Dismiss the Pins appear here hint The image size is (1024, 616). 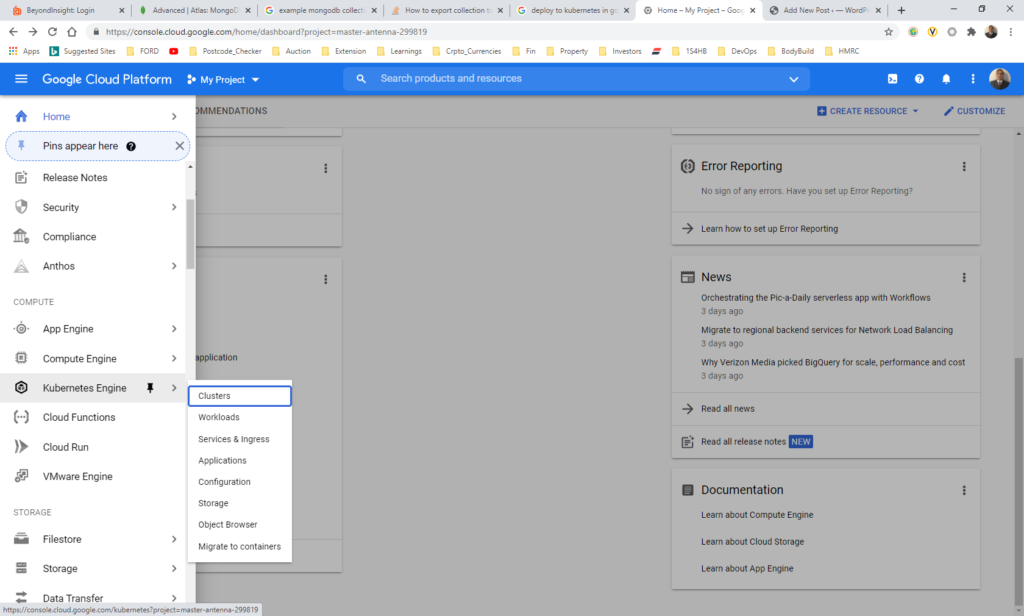point(180,146)
